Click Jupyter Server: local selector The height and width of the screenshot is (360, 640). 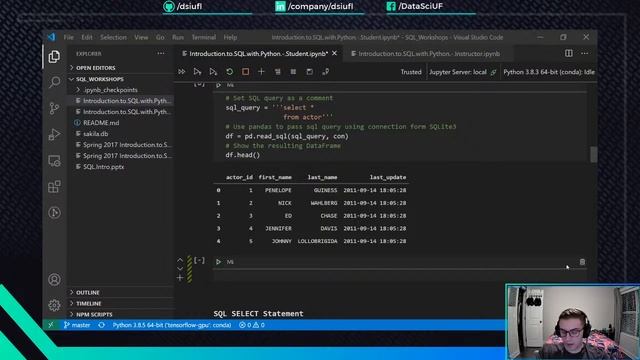(462, 72)
